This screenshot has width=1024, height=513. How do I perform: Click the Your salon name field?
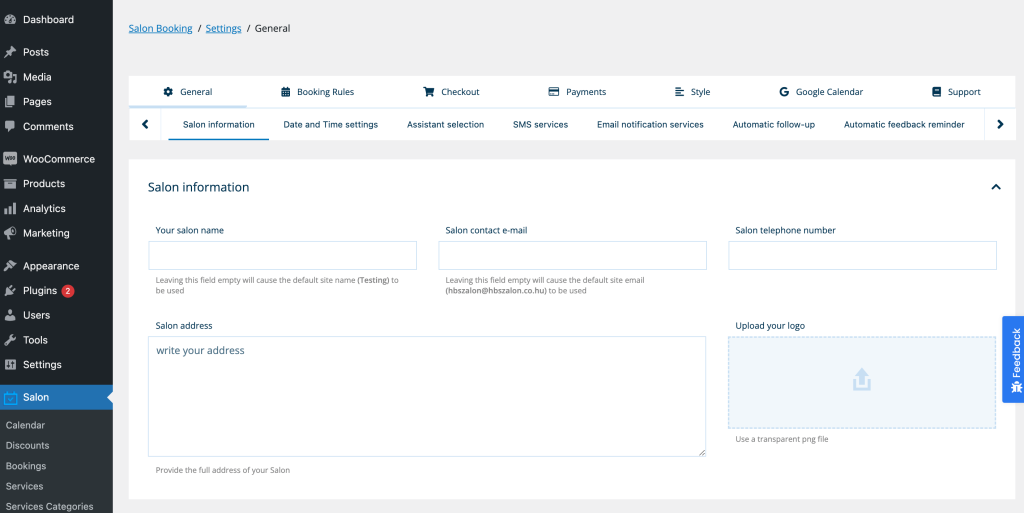(282, 256)
